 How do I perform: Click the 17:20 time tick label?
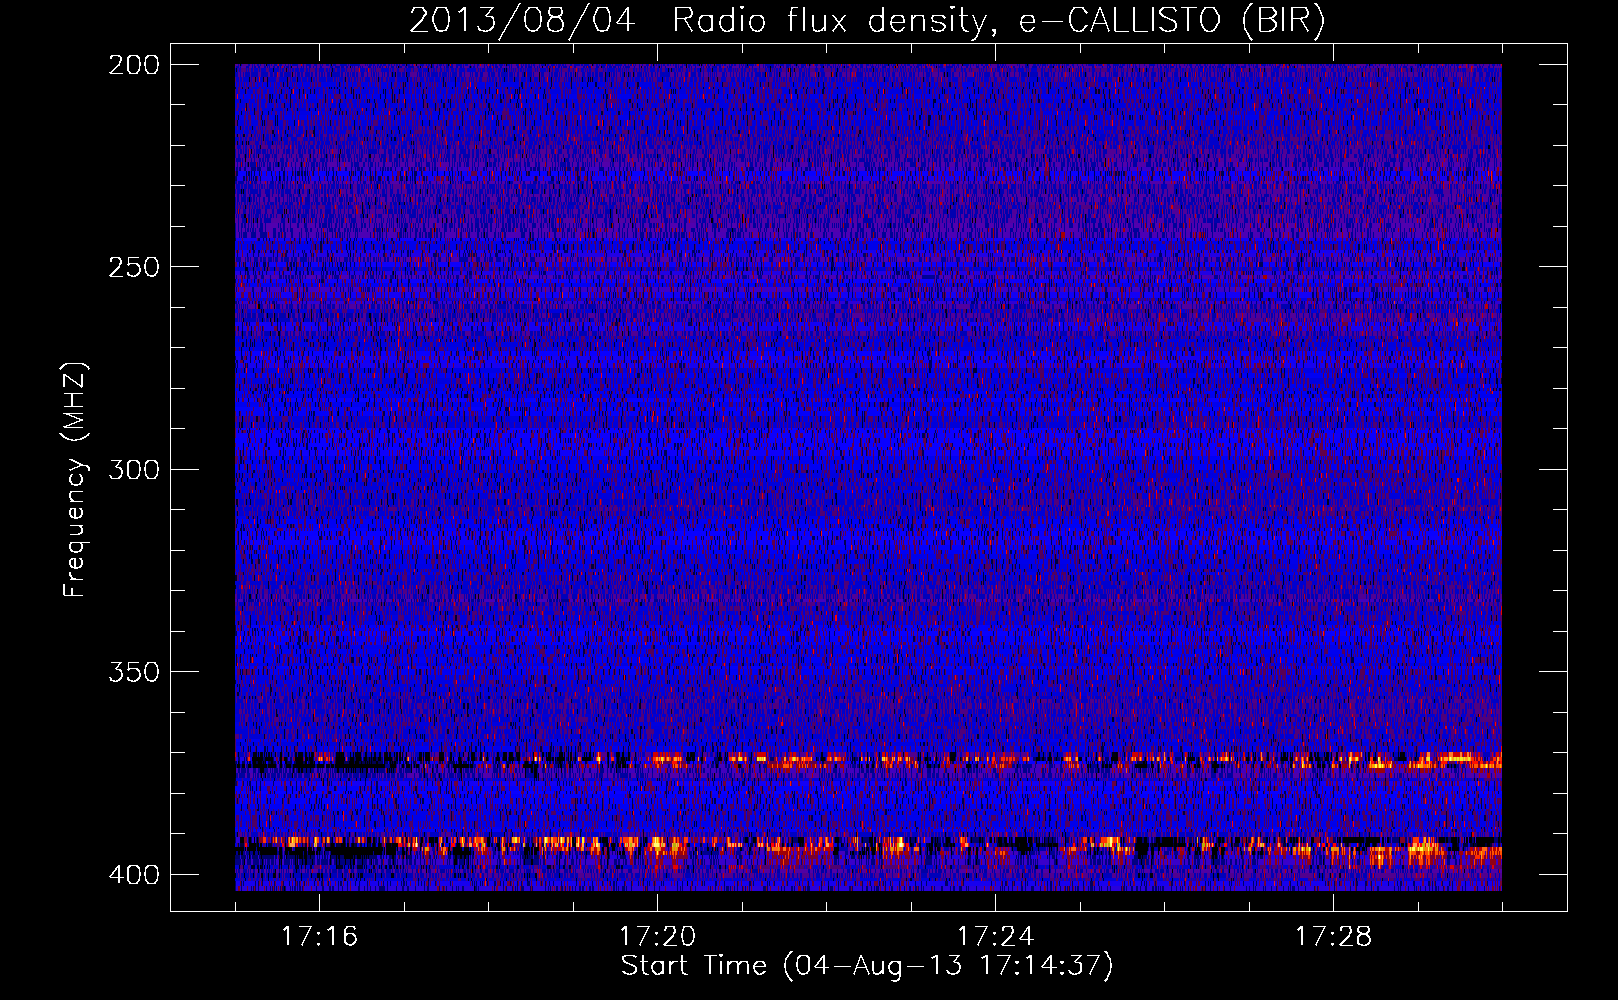tap(657, 937)
